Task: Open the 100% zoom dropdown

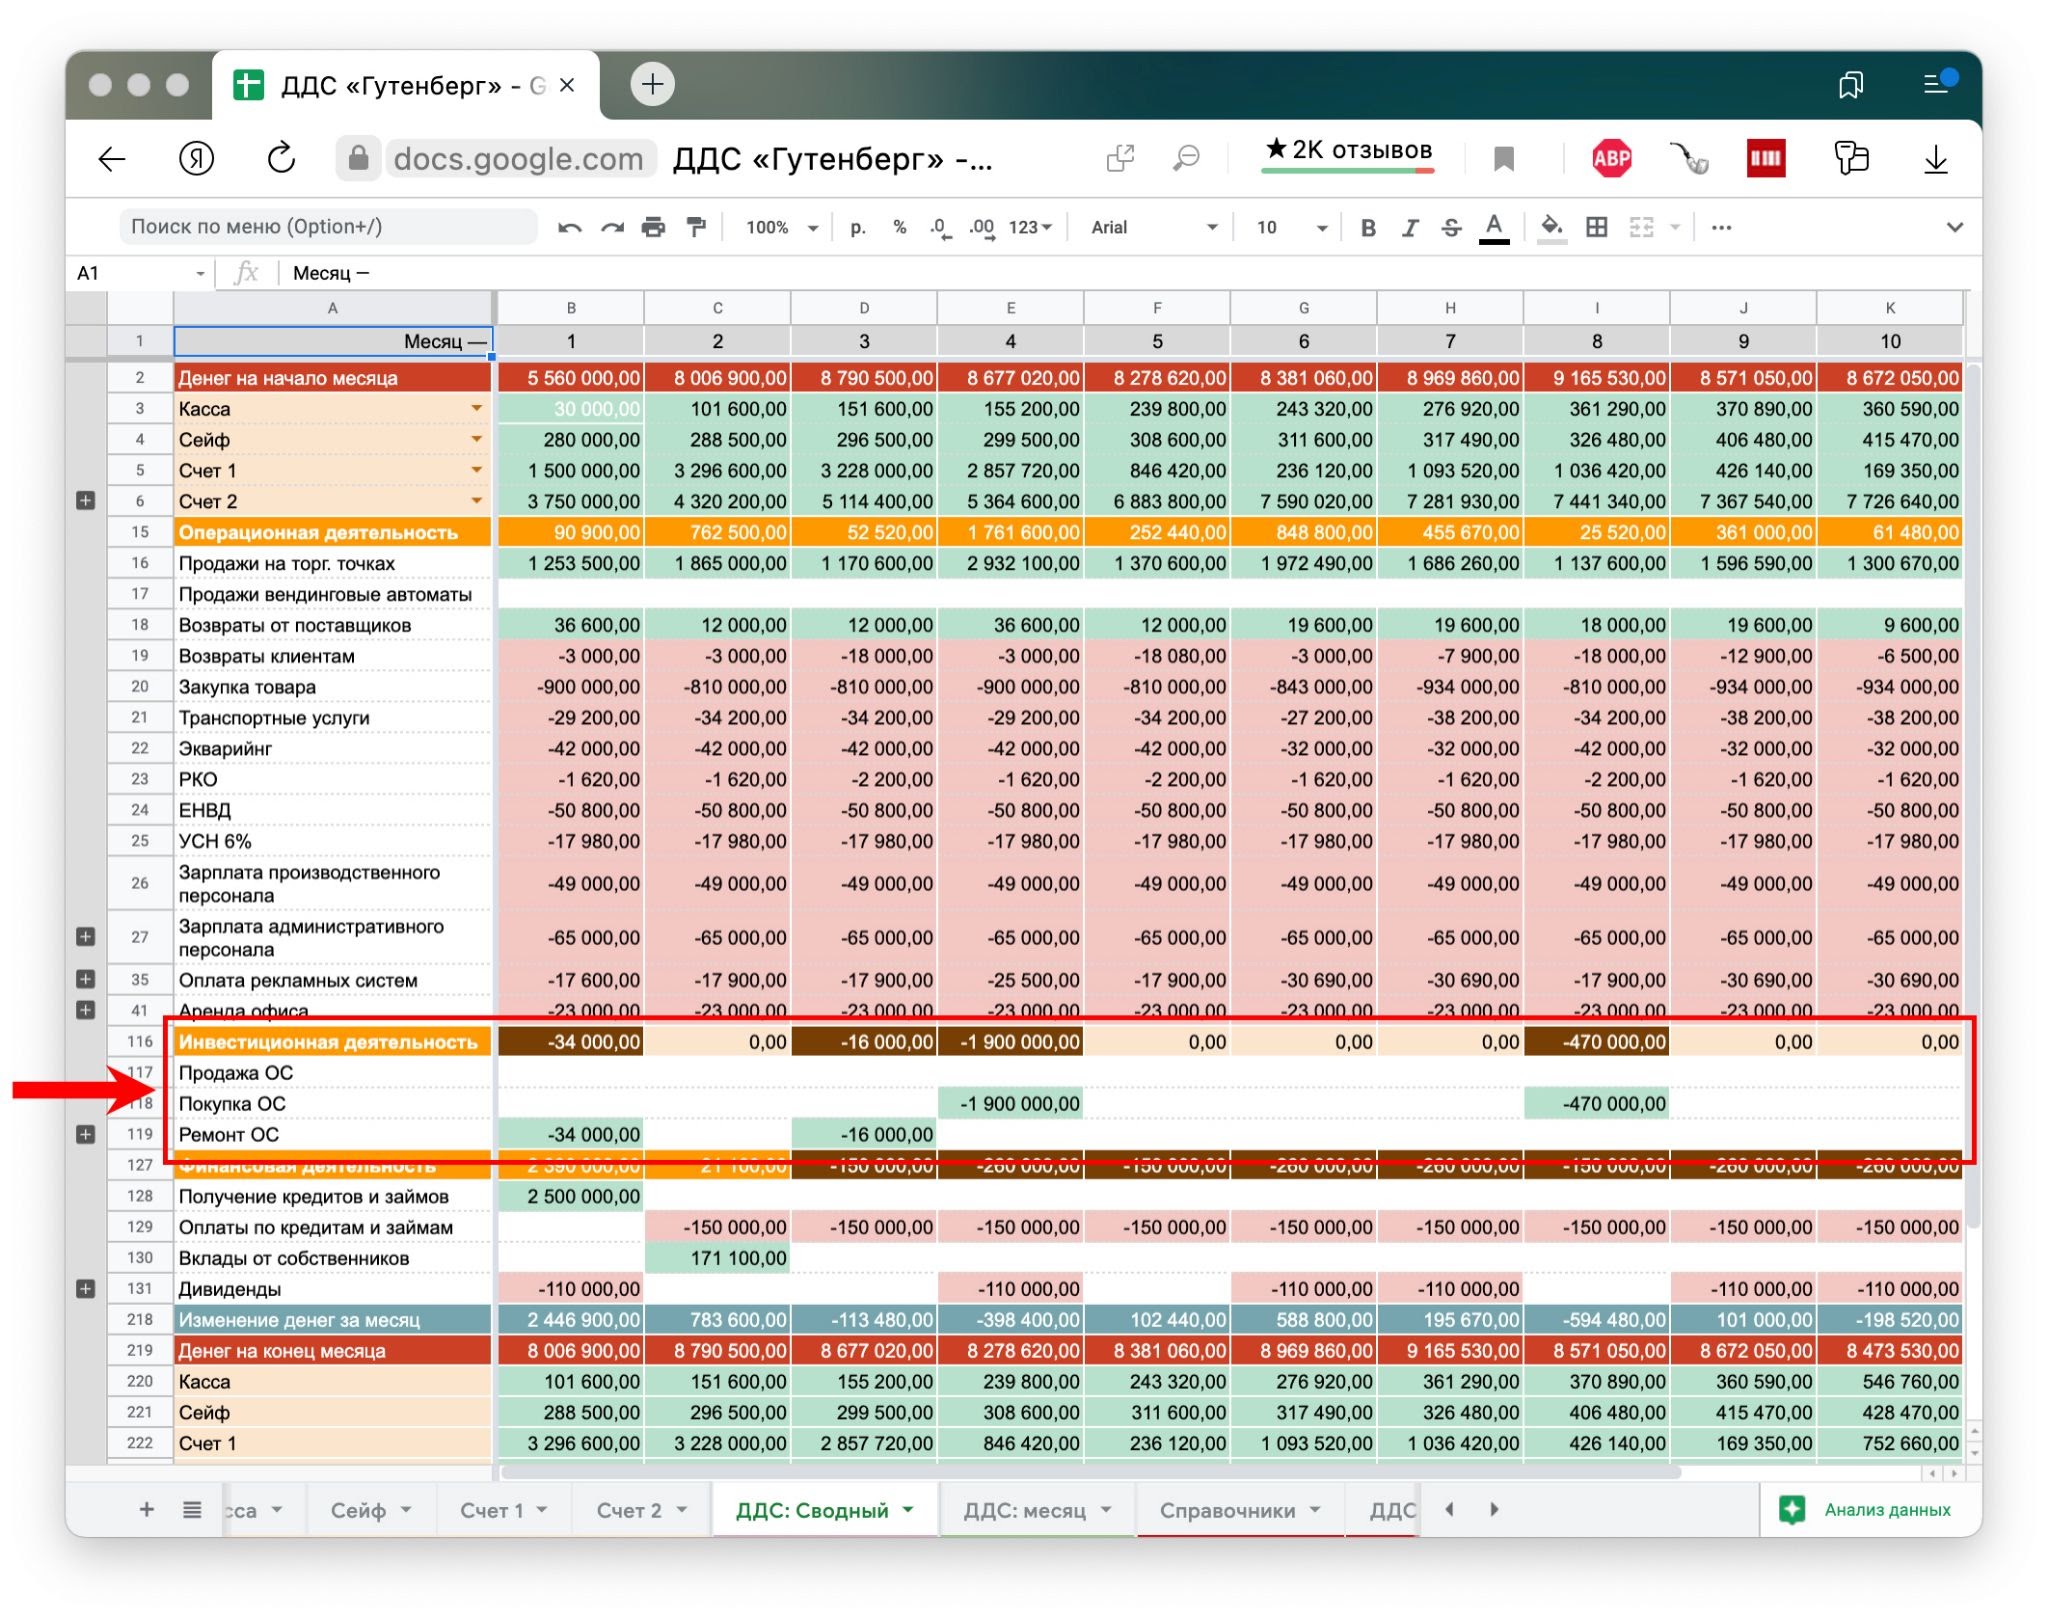Action: [781, 228]
